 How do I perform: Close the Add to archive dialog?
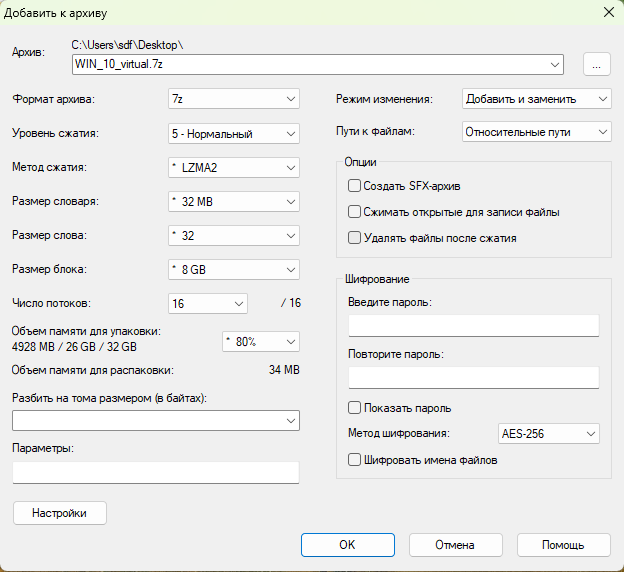607,13
